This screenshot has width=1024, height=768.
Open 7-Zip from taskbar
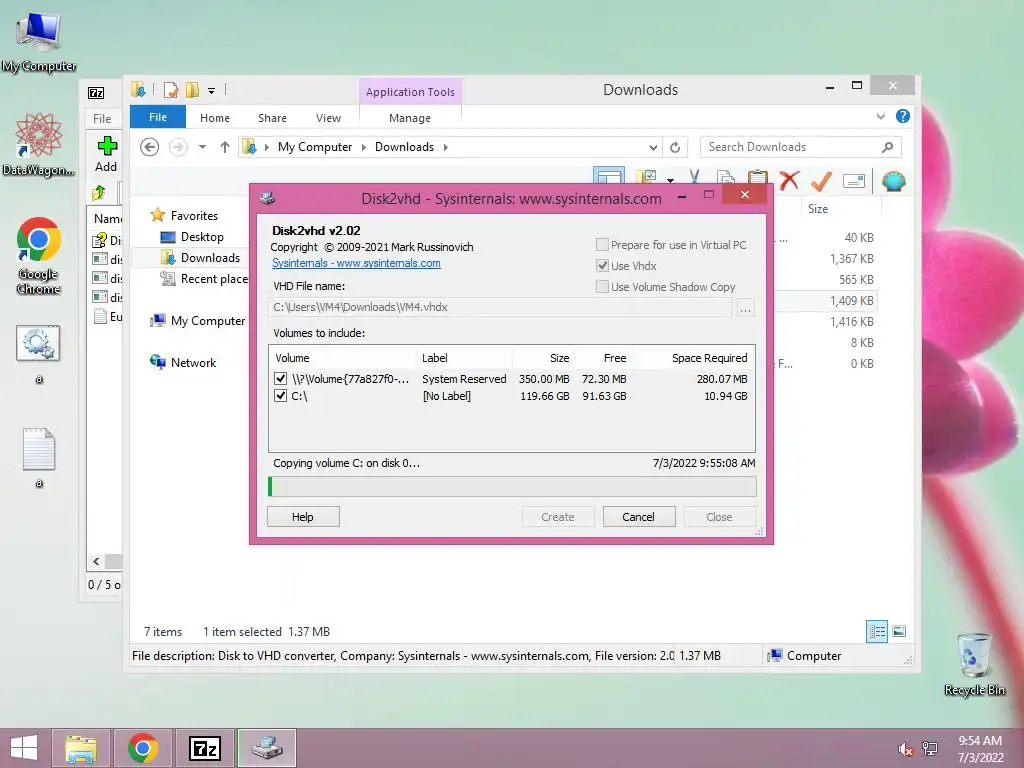point(205,748)
